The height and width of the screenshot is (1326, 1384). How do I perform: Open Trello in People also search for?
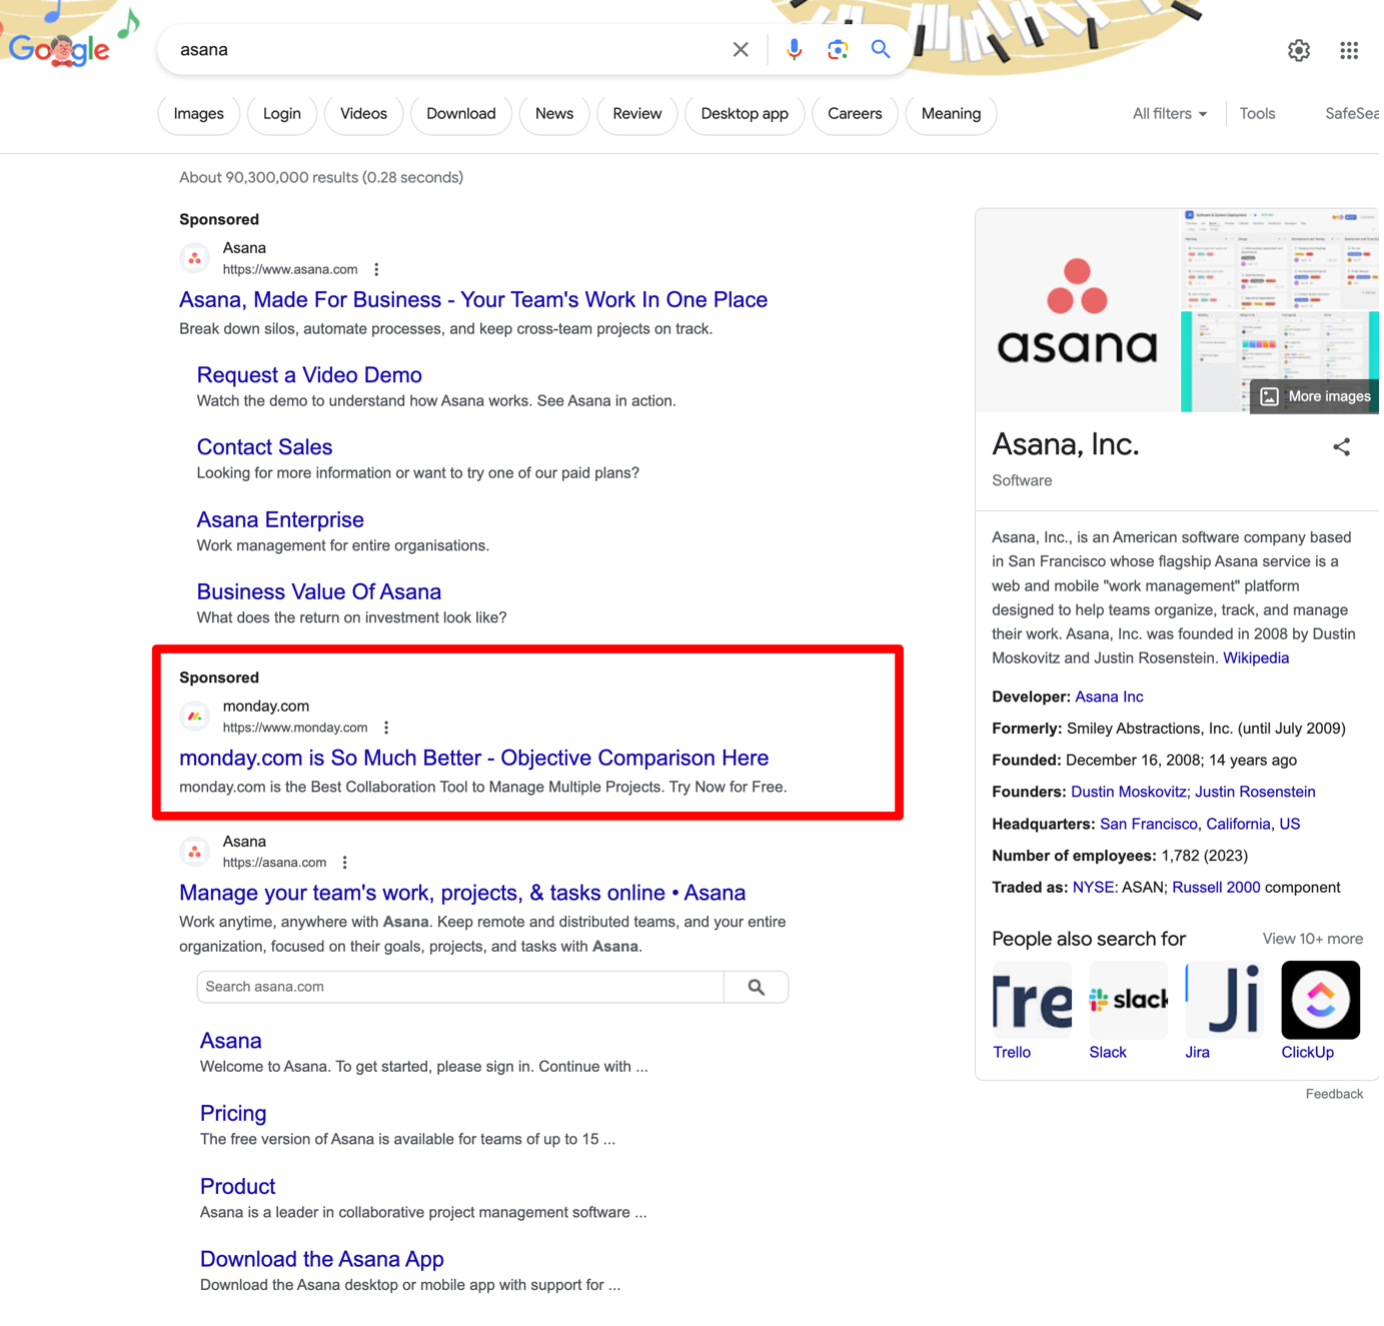click(1032, 1010)
